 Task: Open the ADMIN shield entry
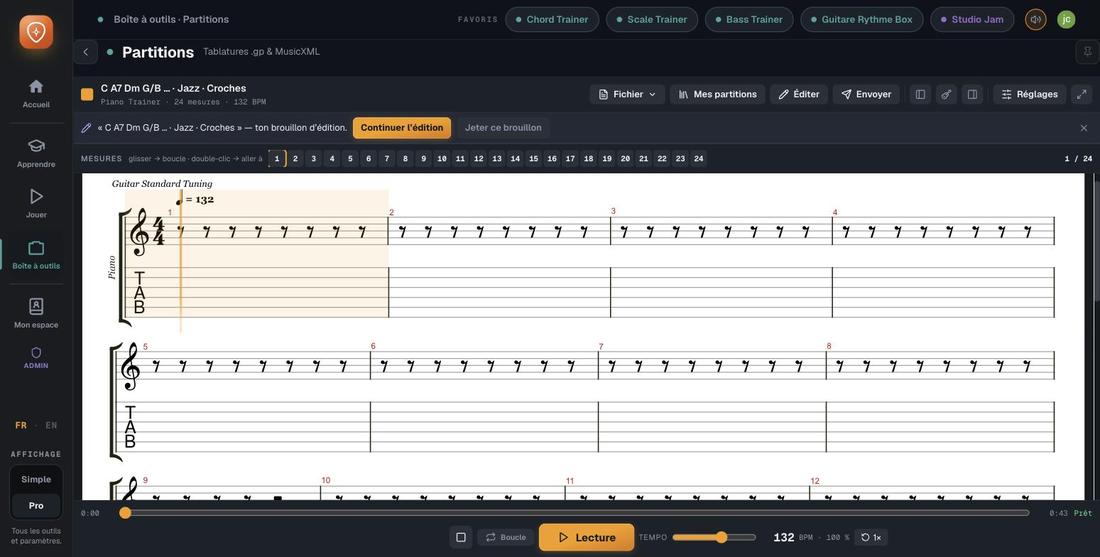(36, 358)
